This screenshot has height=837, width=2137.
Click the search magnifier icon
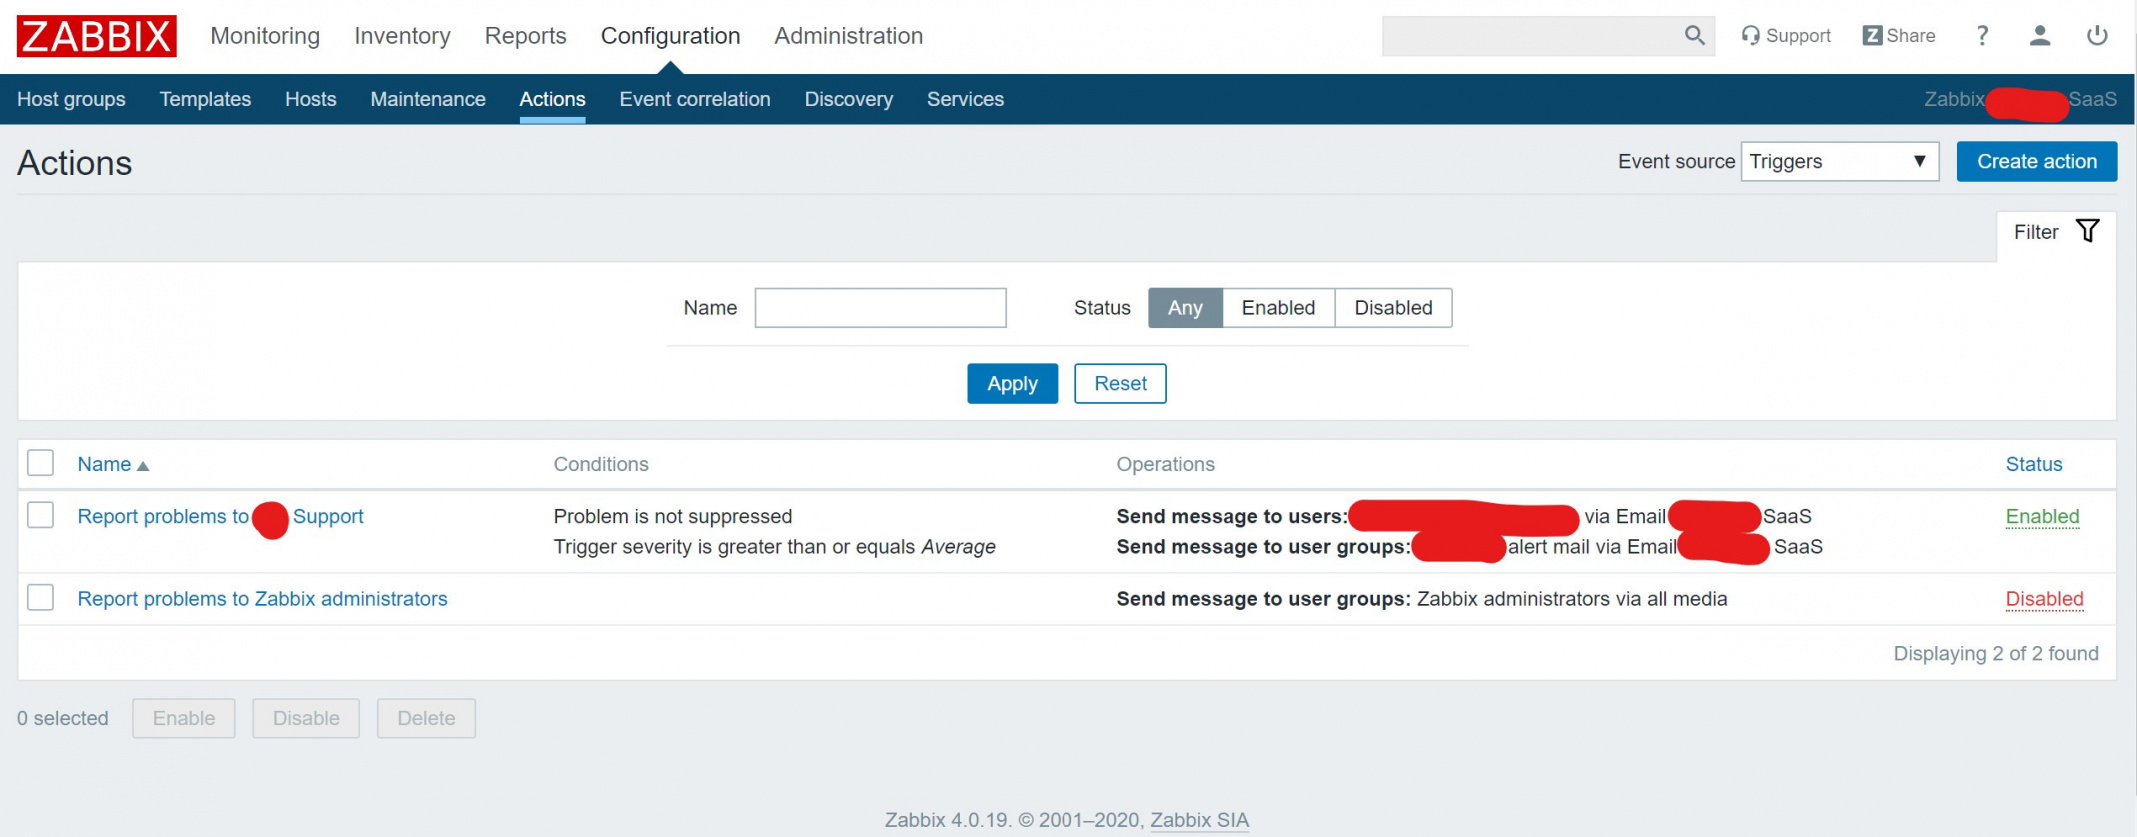pos(1694,36)
